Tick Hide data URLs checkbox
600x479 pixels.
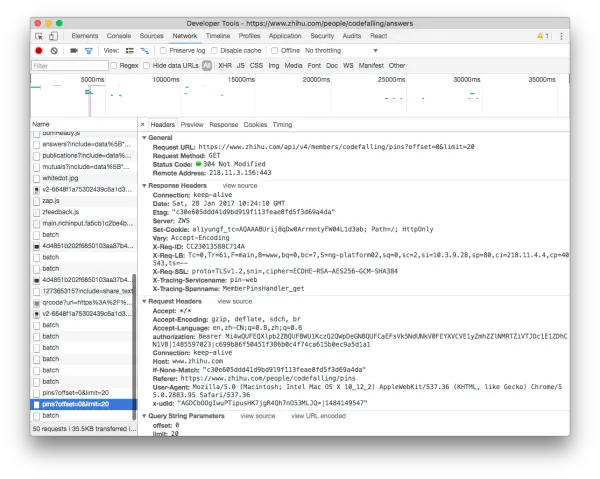147,65
